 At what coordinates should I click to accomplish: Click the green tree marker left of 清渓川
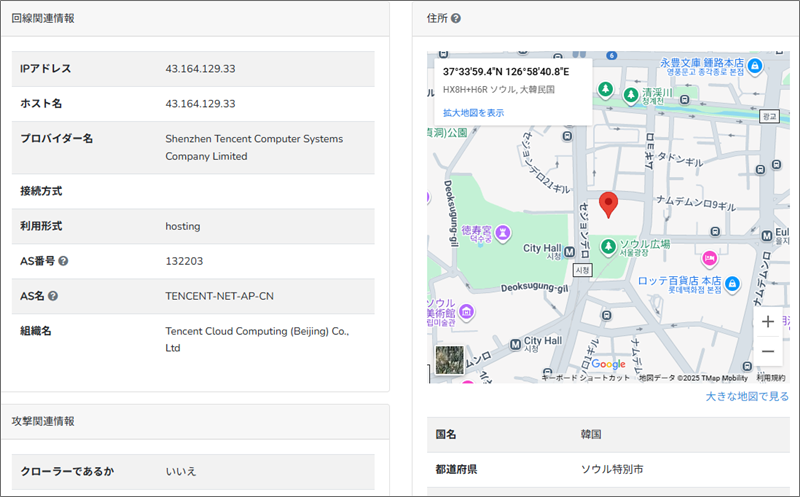[606, 90]
